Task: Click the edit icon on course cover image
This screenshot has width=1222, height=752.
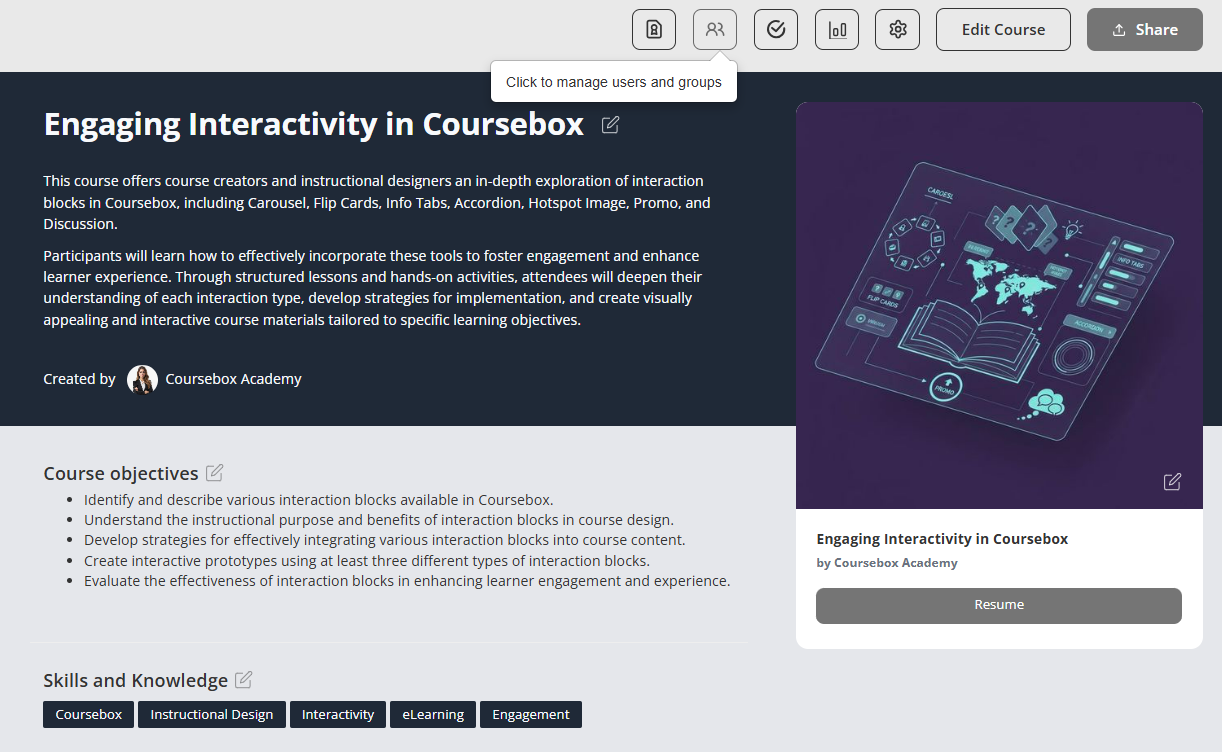Action: tap(1172, 482)
